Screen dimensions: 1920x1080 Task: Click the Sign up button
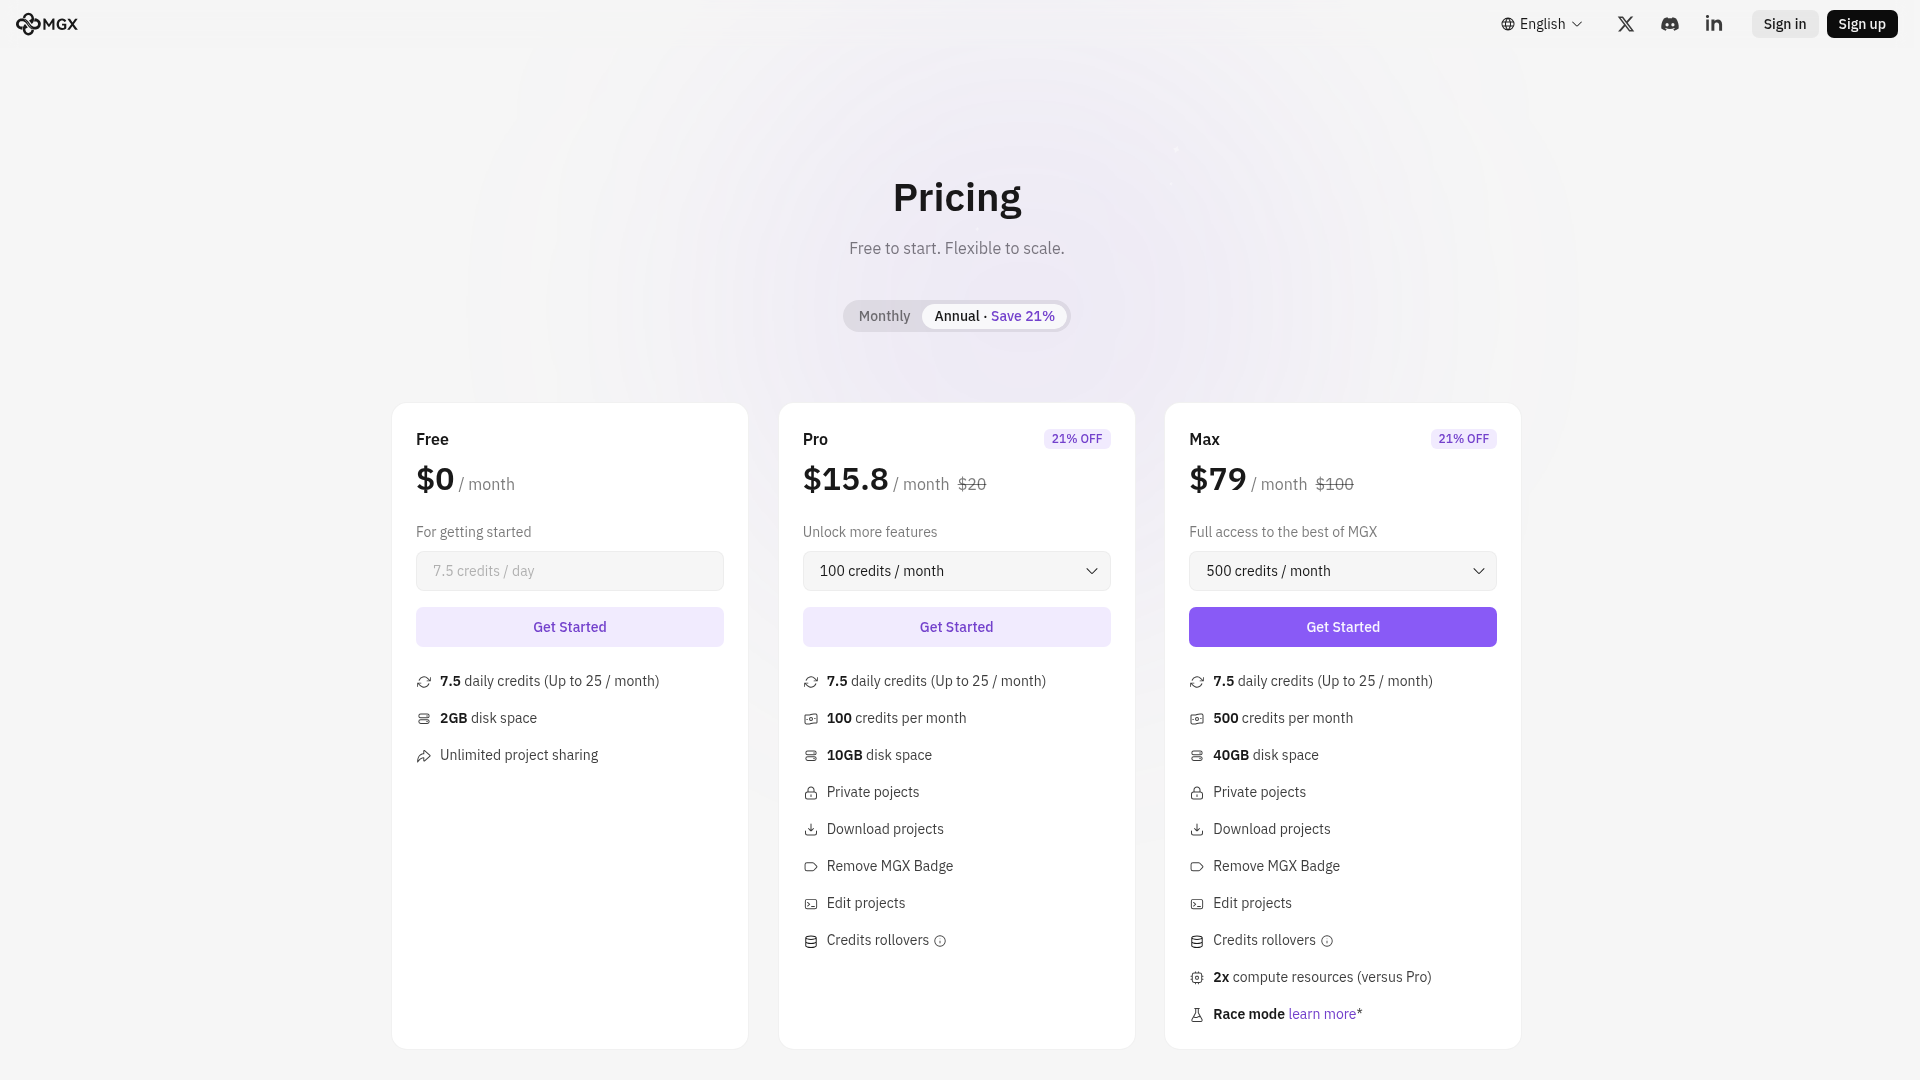click(x=1861, y=24)
